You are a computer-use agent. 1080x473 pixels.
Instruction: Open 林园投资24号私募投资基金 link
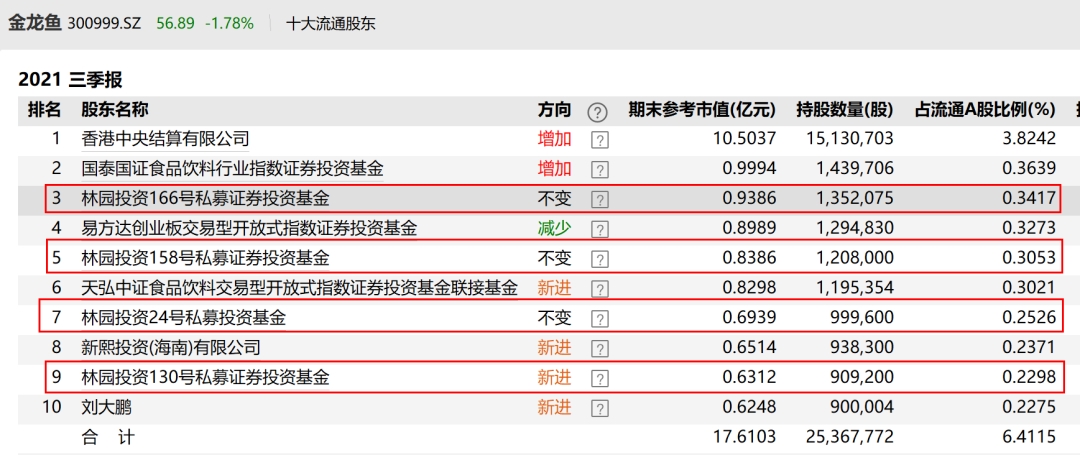[x=183, y=318]
